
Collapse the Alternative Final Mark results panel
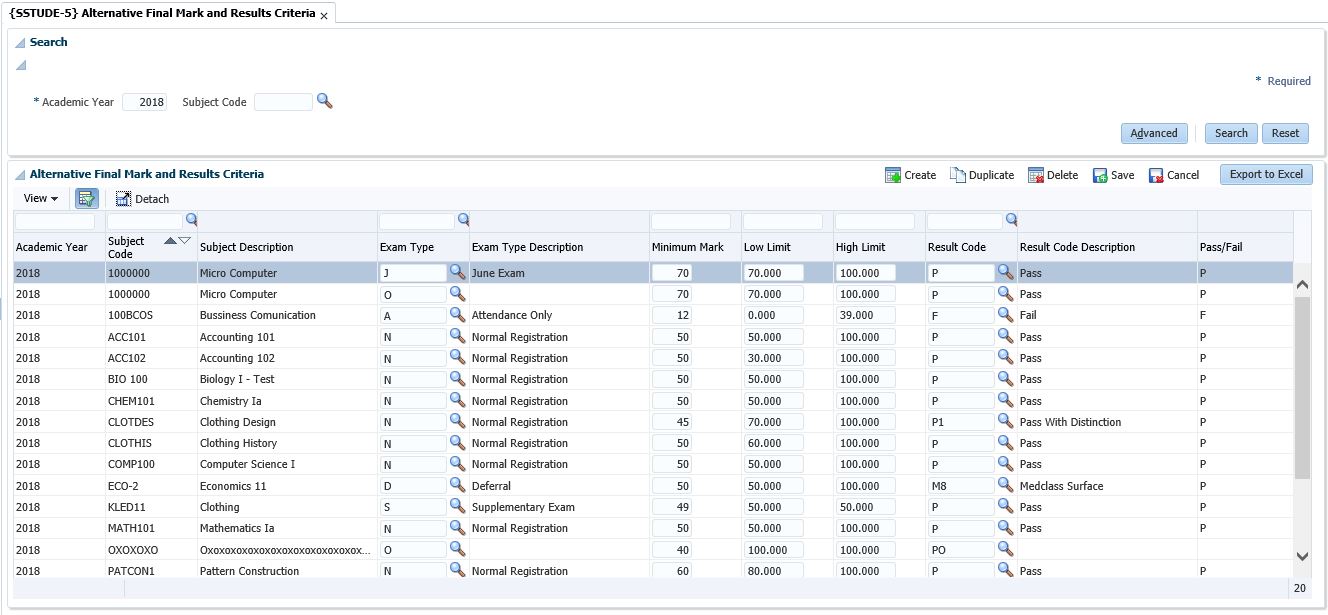20,175
